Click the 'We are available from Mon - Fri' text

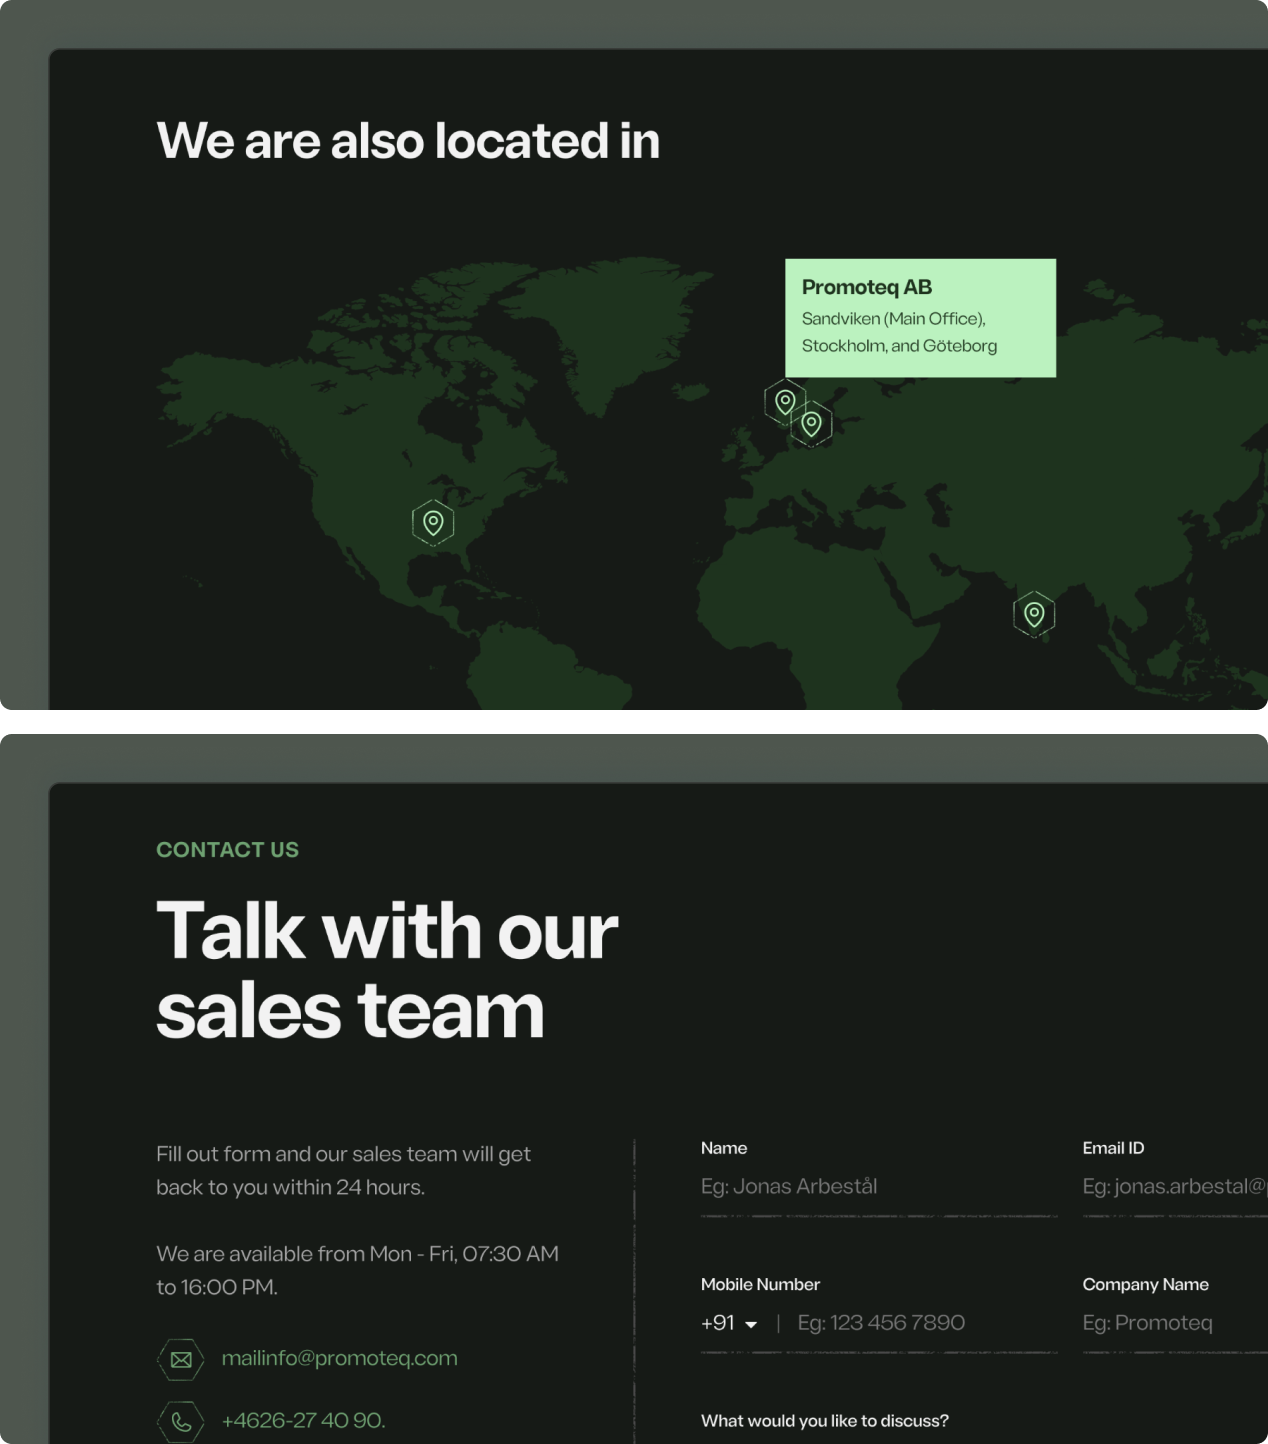[x=357, y=1270]
